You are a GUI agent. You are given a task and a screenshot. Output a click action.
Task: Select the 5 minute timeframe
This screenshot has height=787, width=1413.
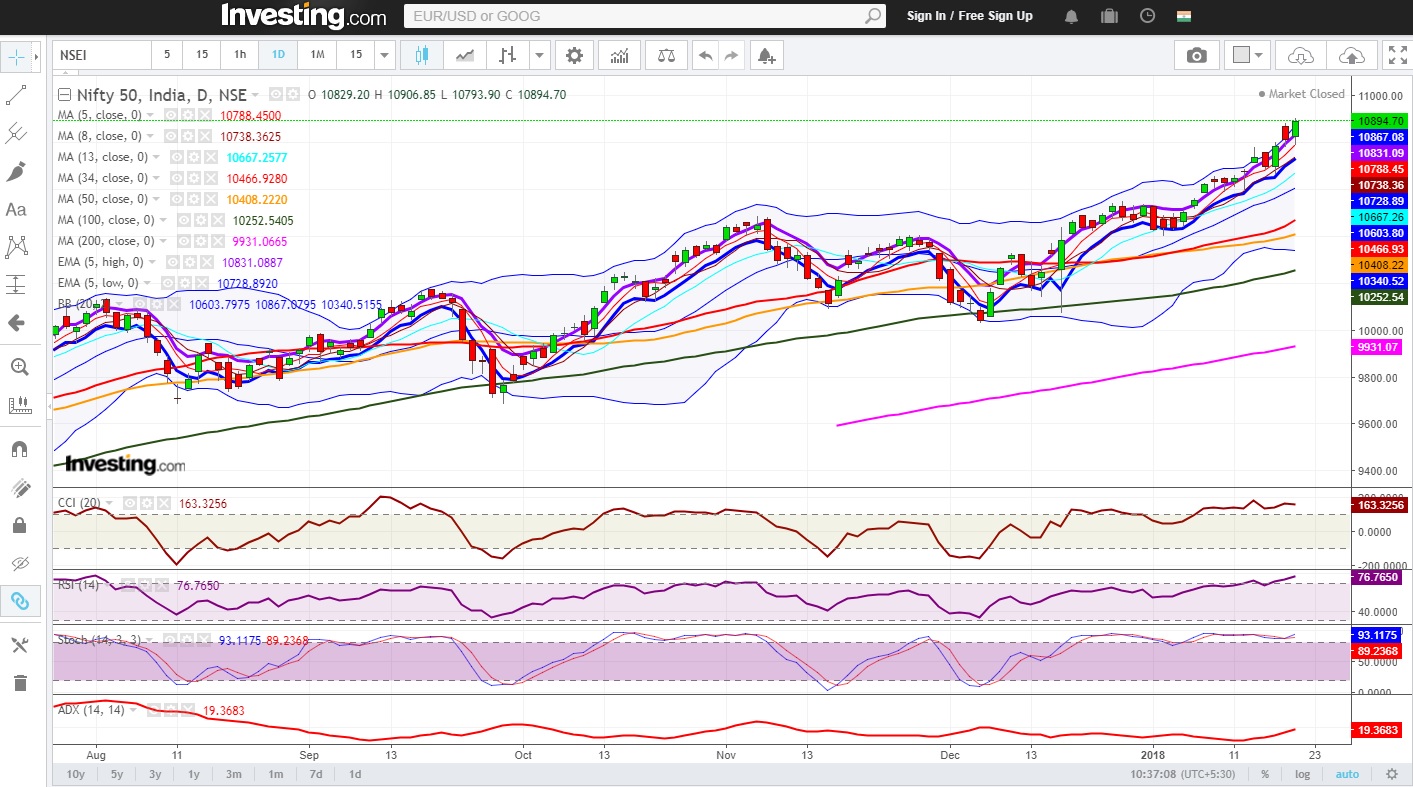coord(167,55)
